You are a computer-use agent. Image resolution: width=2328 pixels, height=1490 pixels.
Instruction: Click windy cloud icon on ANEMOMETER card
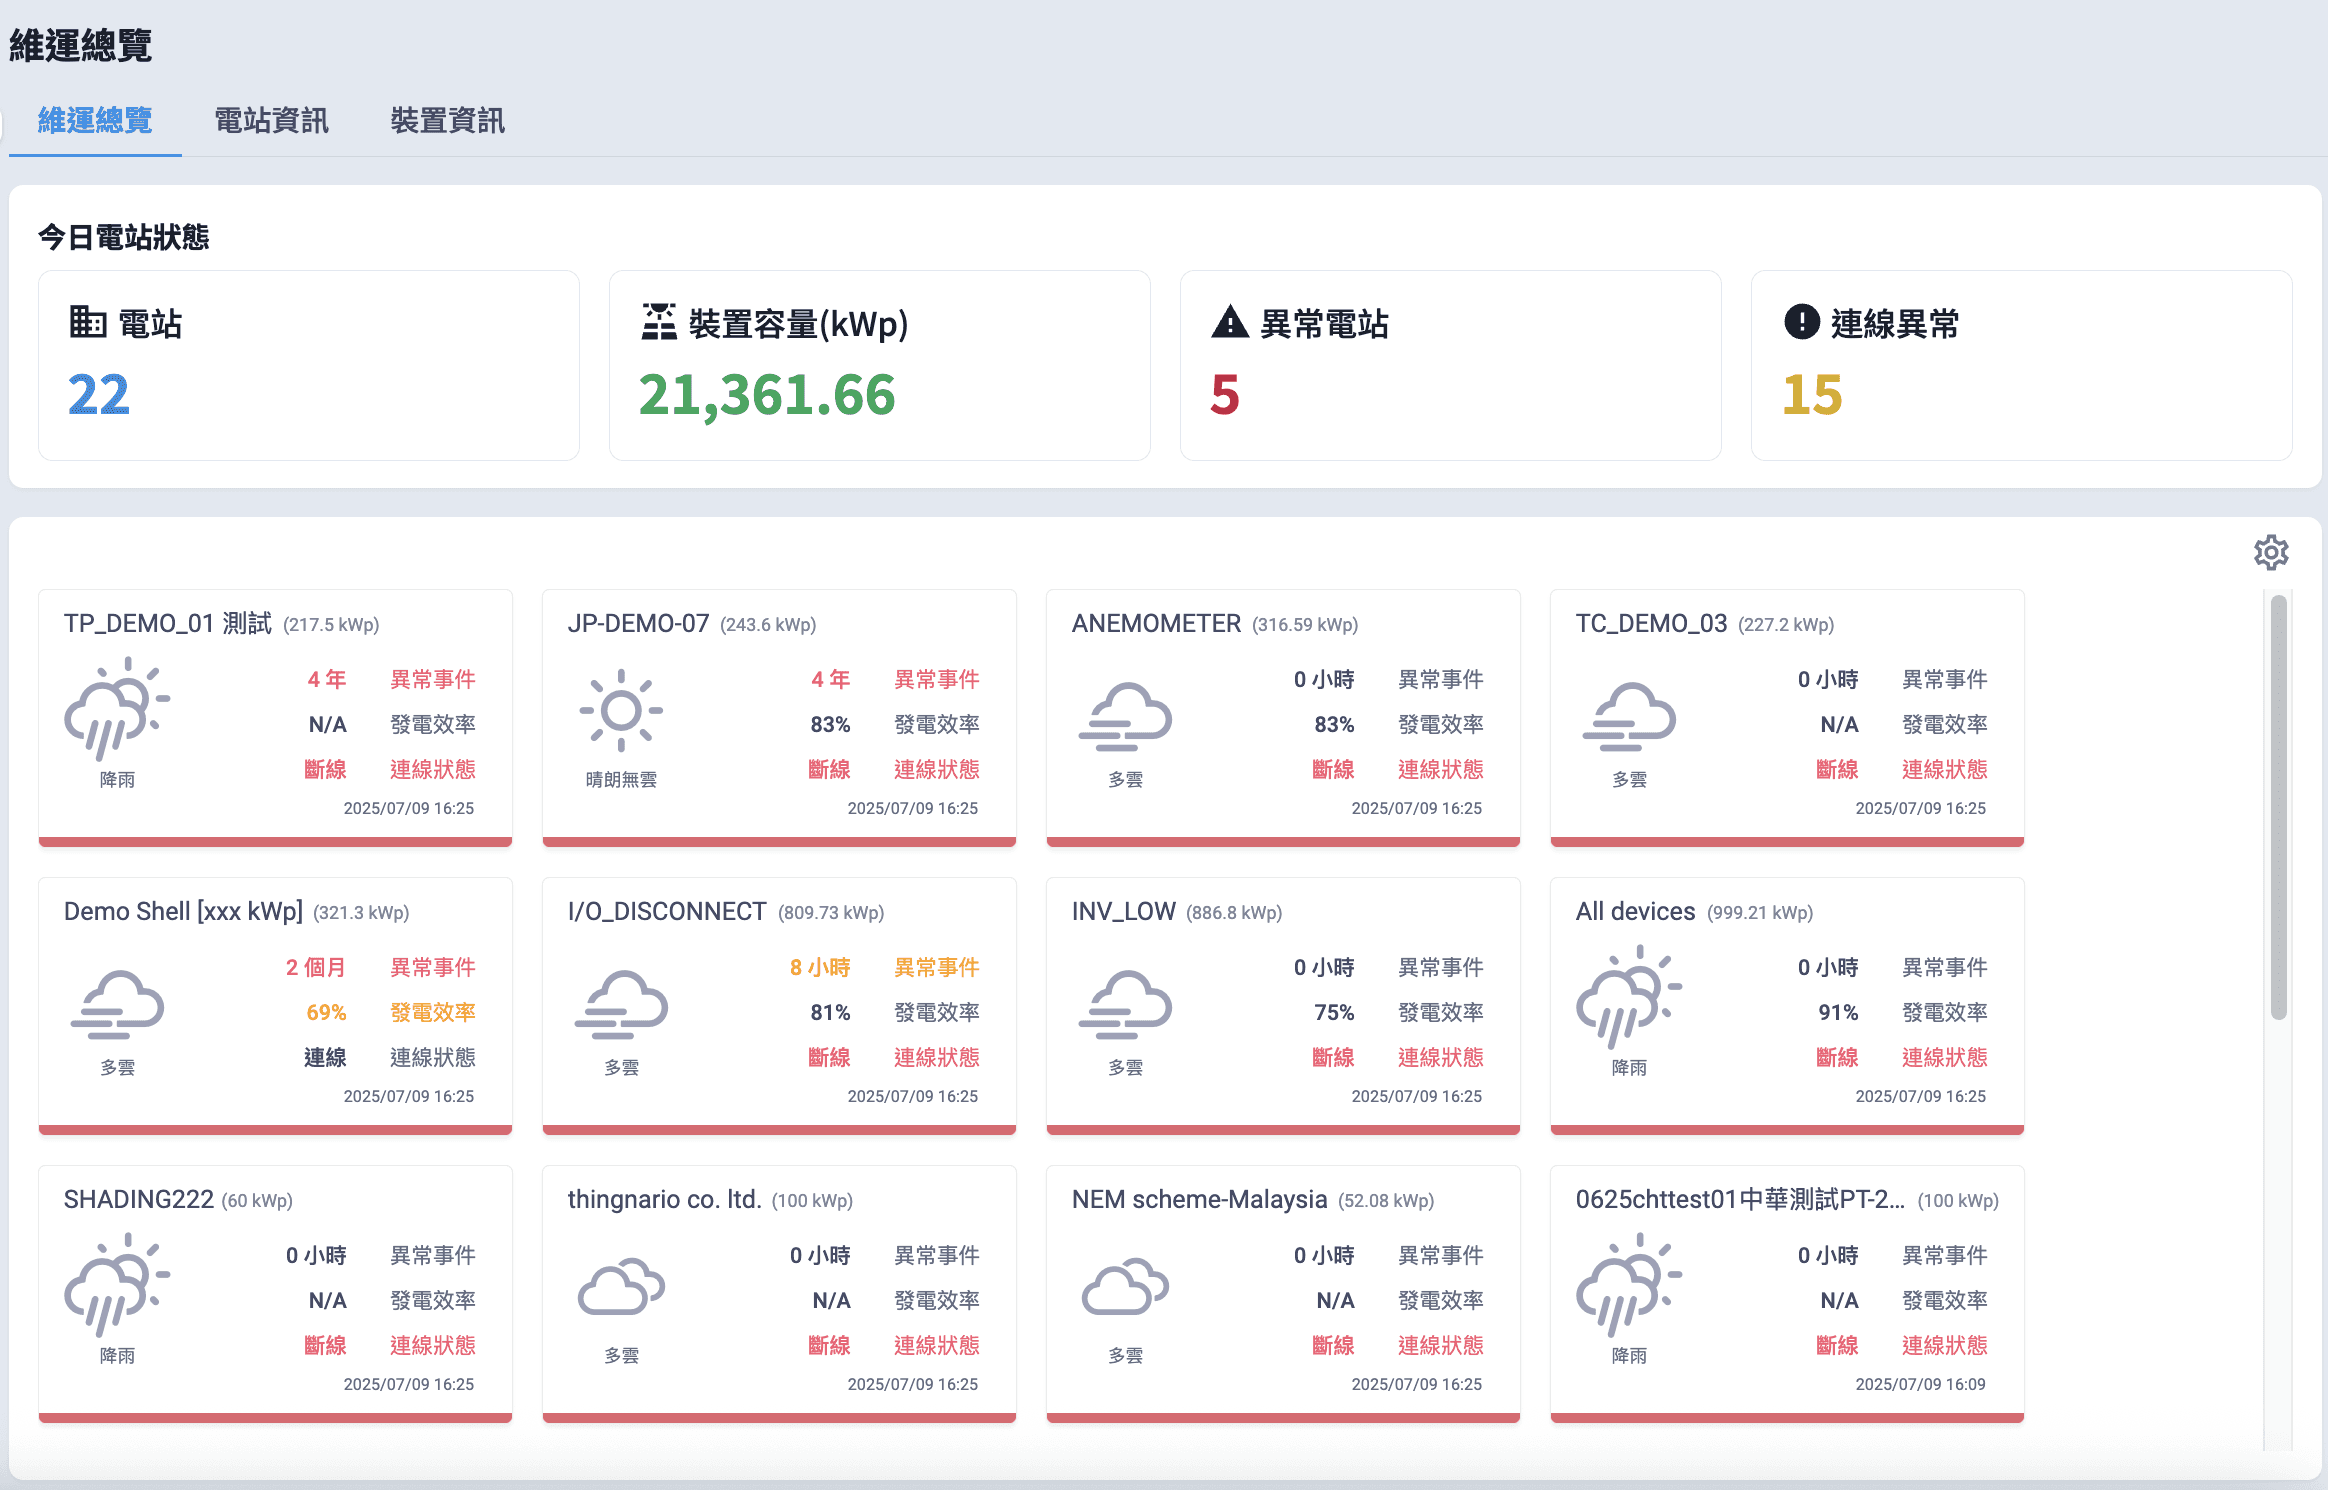1125,716
